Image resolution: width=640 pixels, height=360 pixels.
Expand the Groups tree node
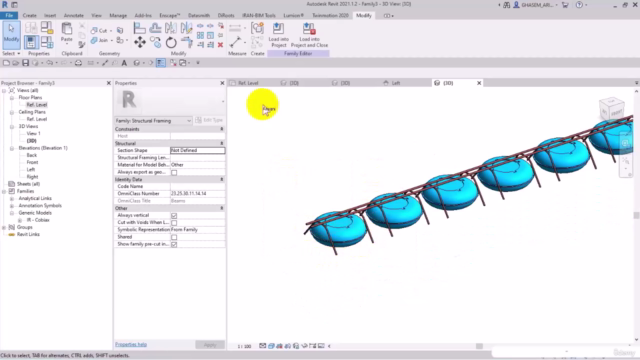(4, 227)
